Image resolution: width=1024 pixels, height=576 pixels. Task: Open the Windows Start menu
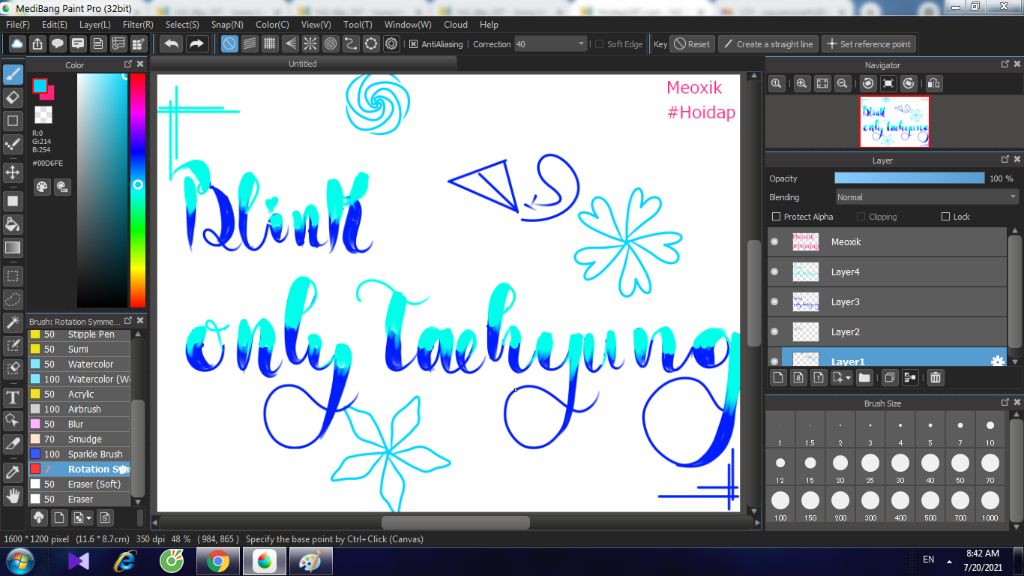point(20,561)
